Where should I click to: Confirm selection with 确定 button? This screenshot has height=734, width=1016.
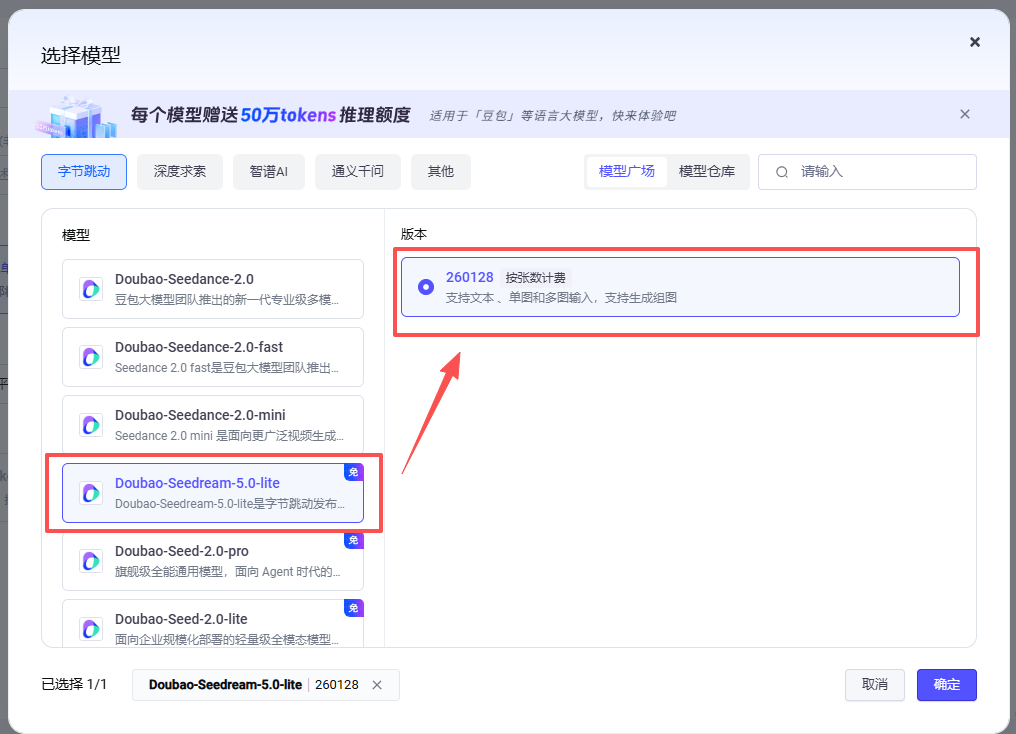pyautogui.click(x=947, y=685)
